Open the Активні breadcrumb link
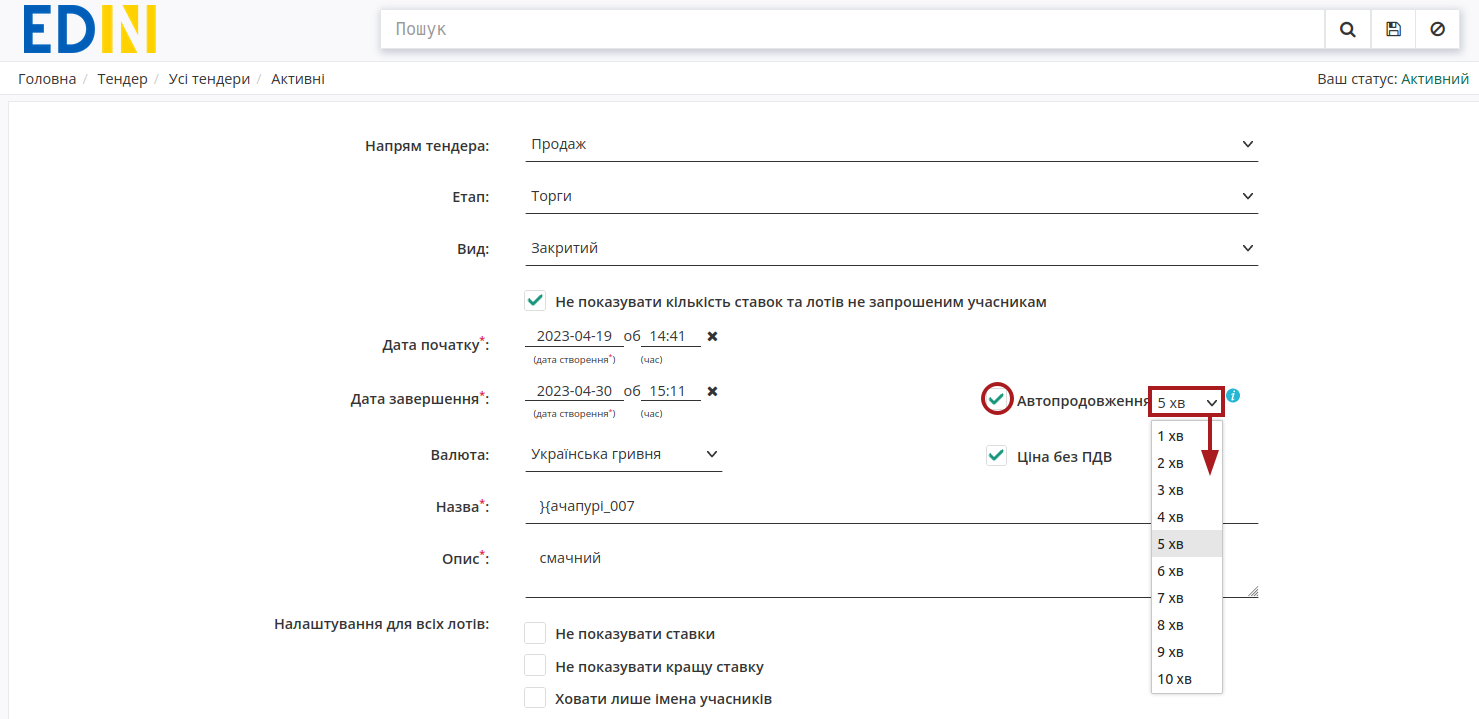1479x719 pixels. pyautogui.click(x=298, y=79)
